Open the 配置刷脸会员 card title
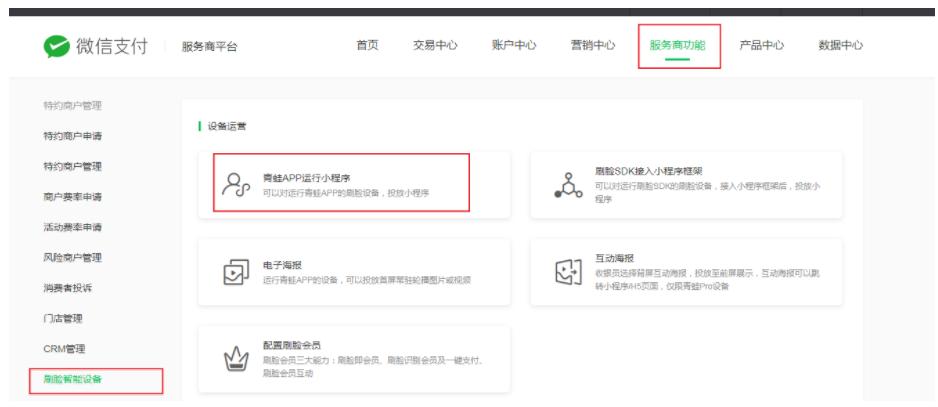The image size is (938, 407). 292,345
